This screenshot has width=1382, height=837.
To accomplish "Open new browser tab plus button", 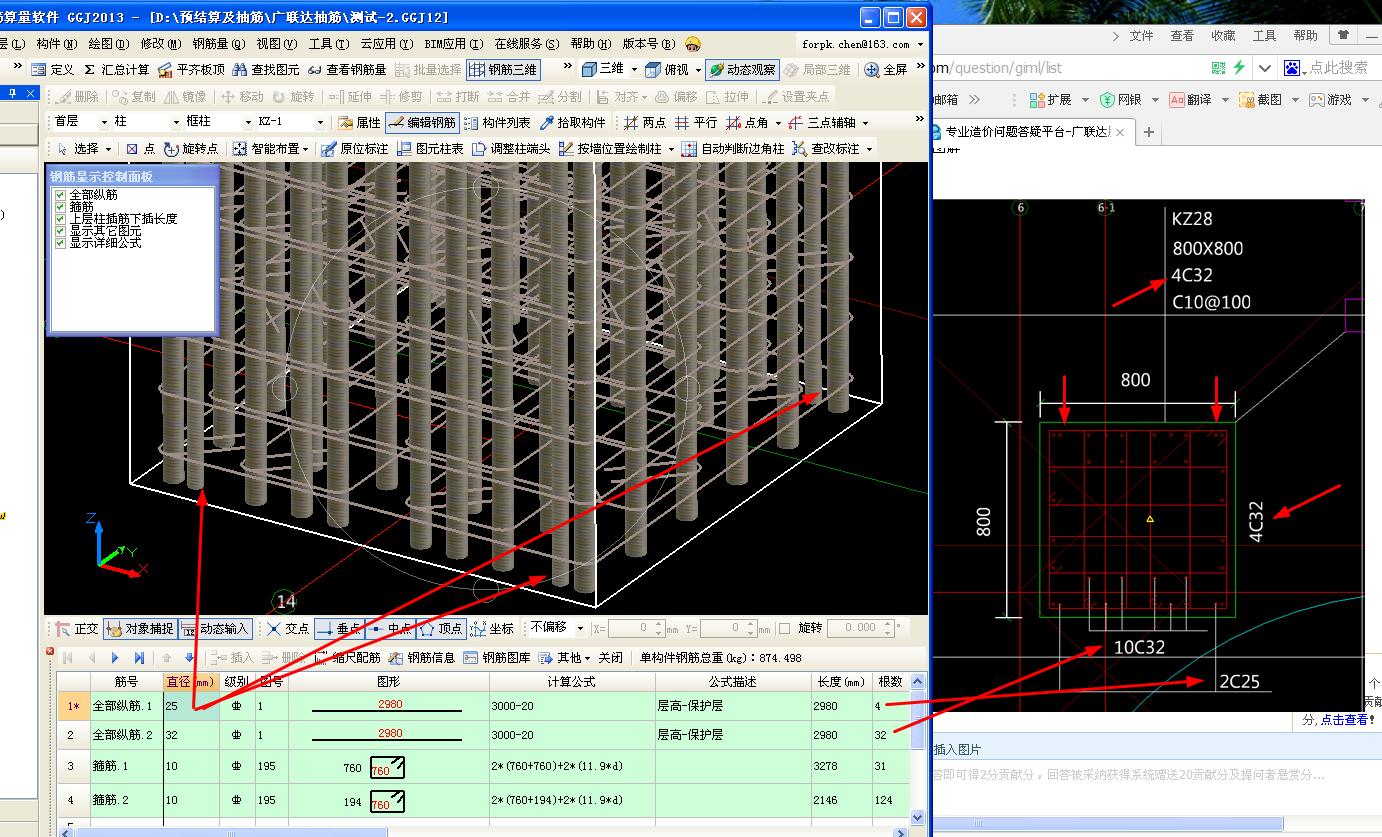I will [1149, 132].
